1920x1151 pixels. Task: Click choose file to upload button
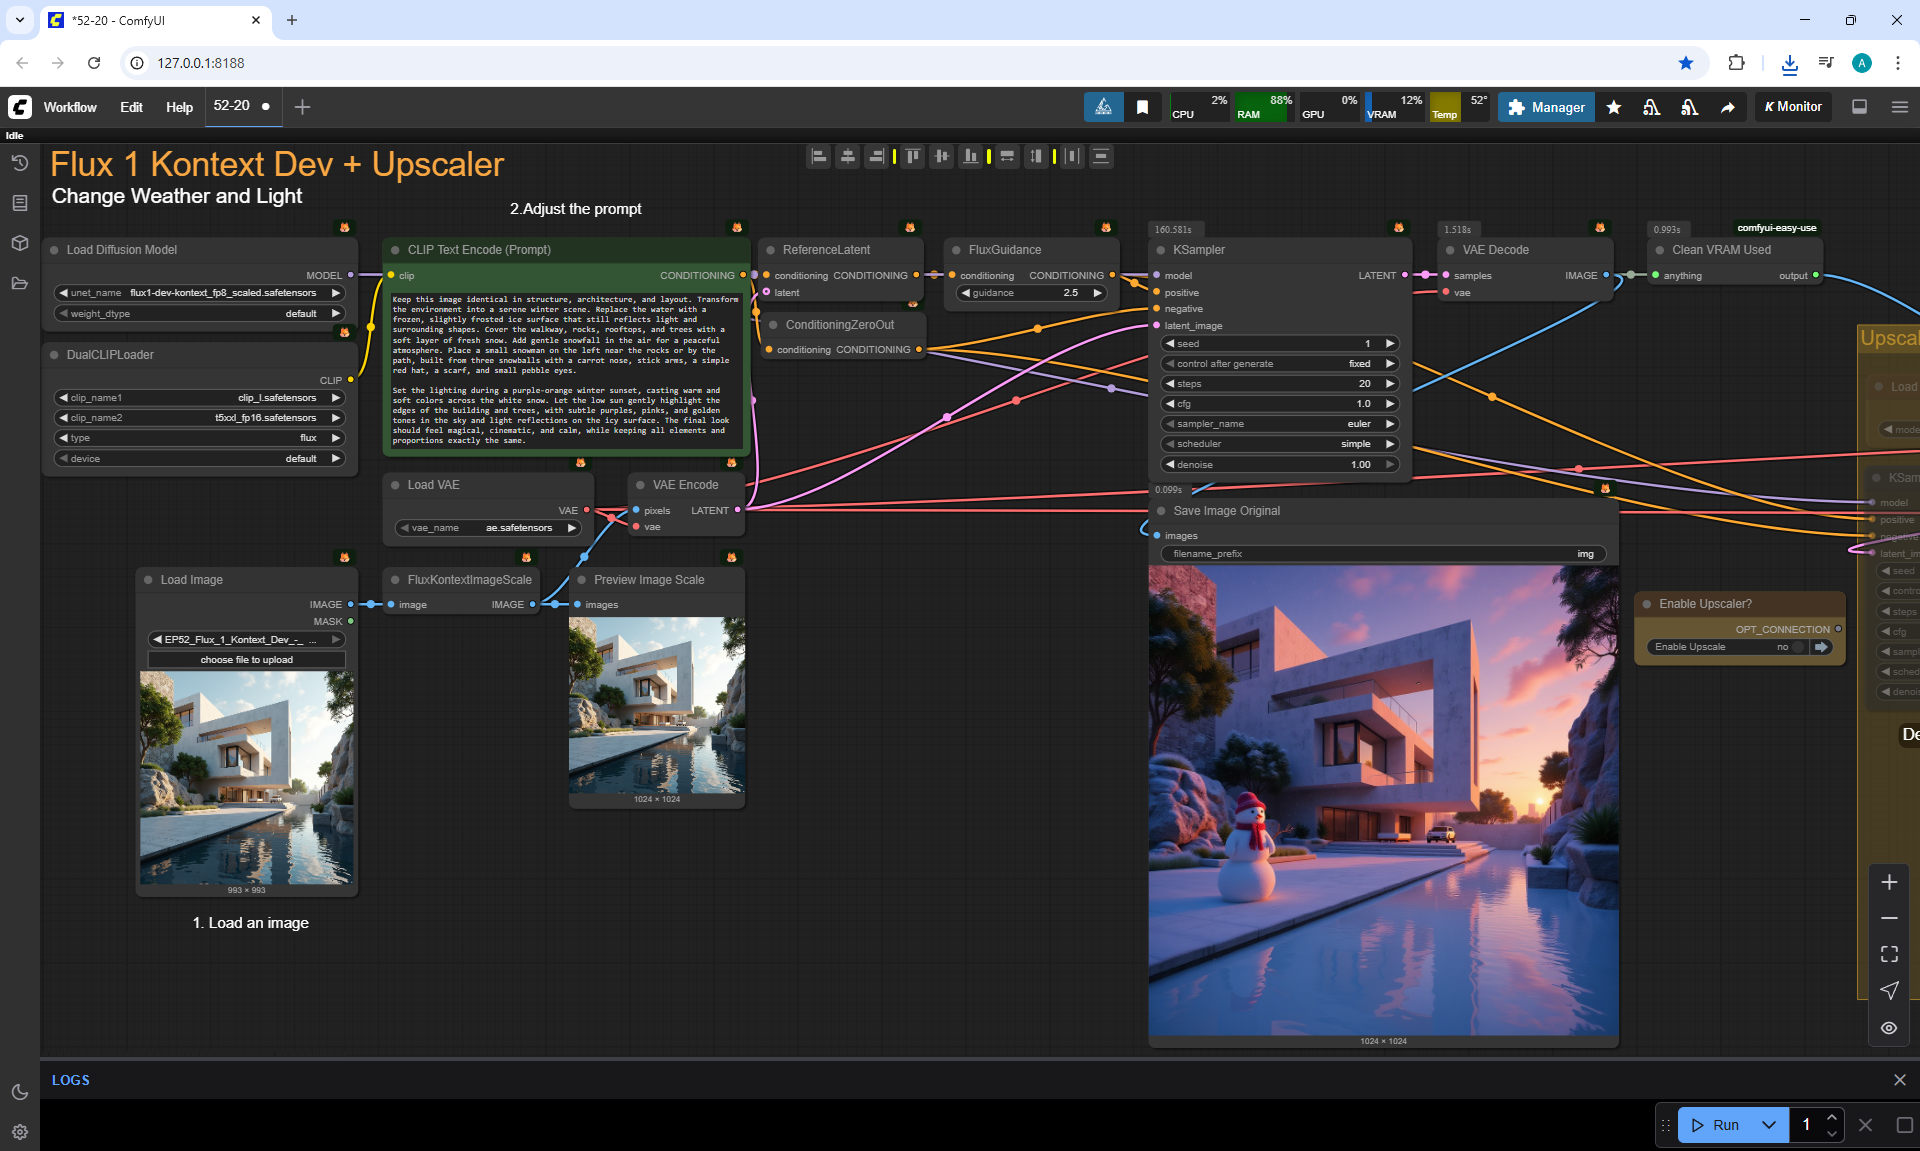click(x=246, y=660)
